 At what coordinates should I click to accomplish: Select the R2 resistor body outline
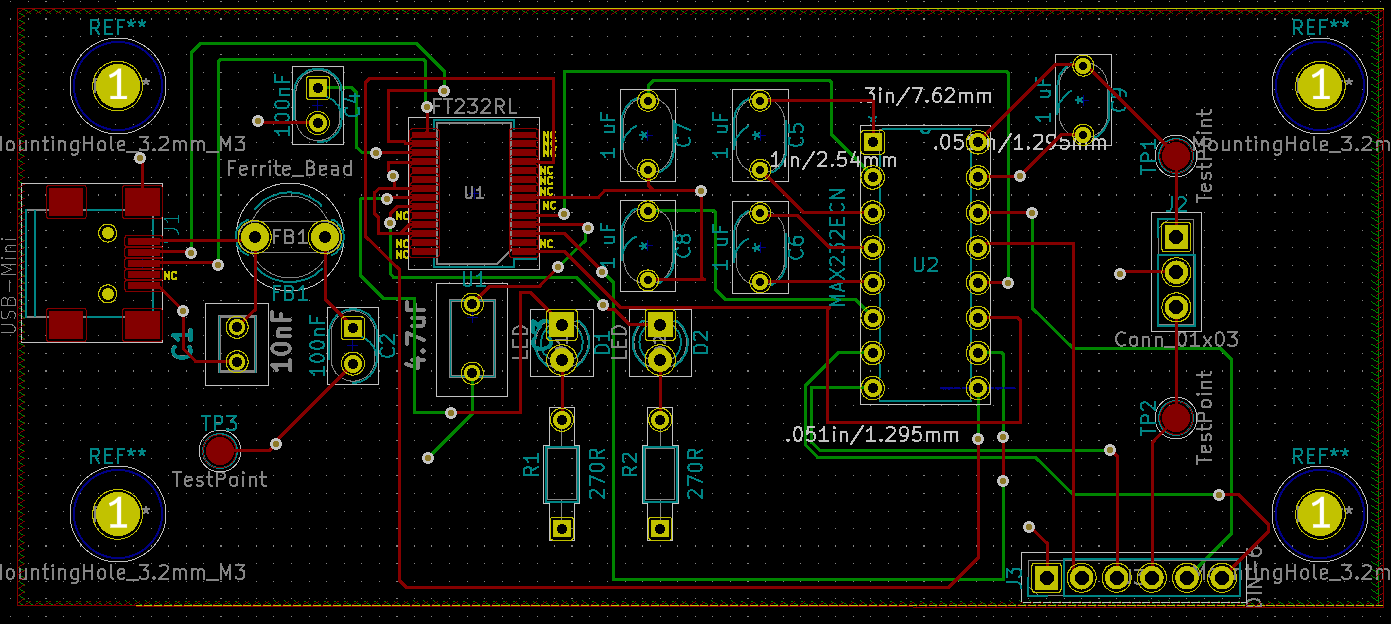(x=660, y=474)
